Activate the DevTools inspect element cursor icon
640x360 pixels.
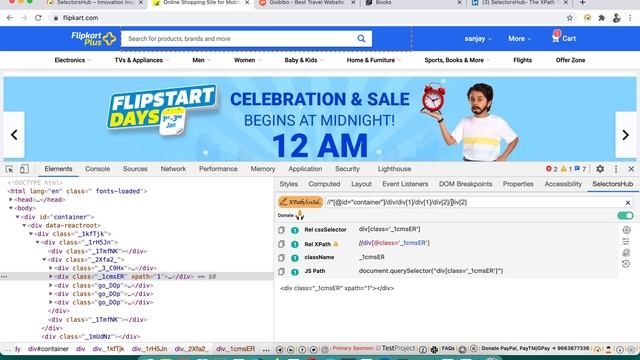[x=9, y=169]
